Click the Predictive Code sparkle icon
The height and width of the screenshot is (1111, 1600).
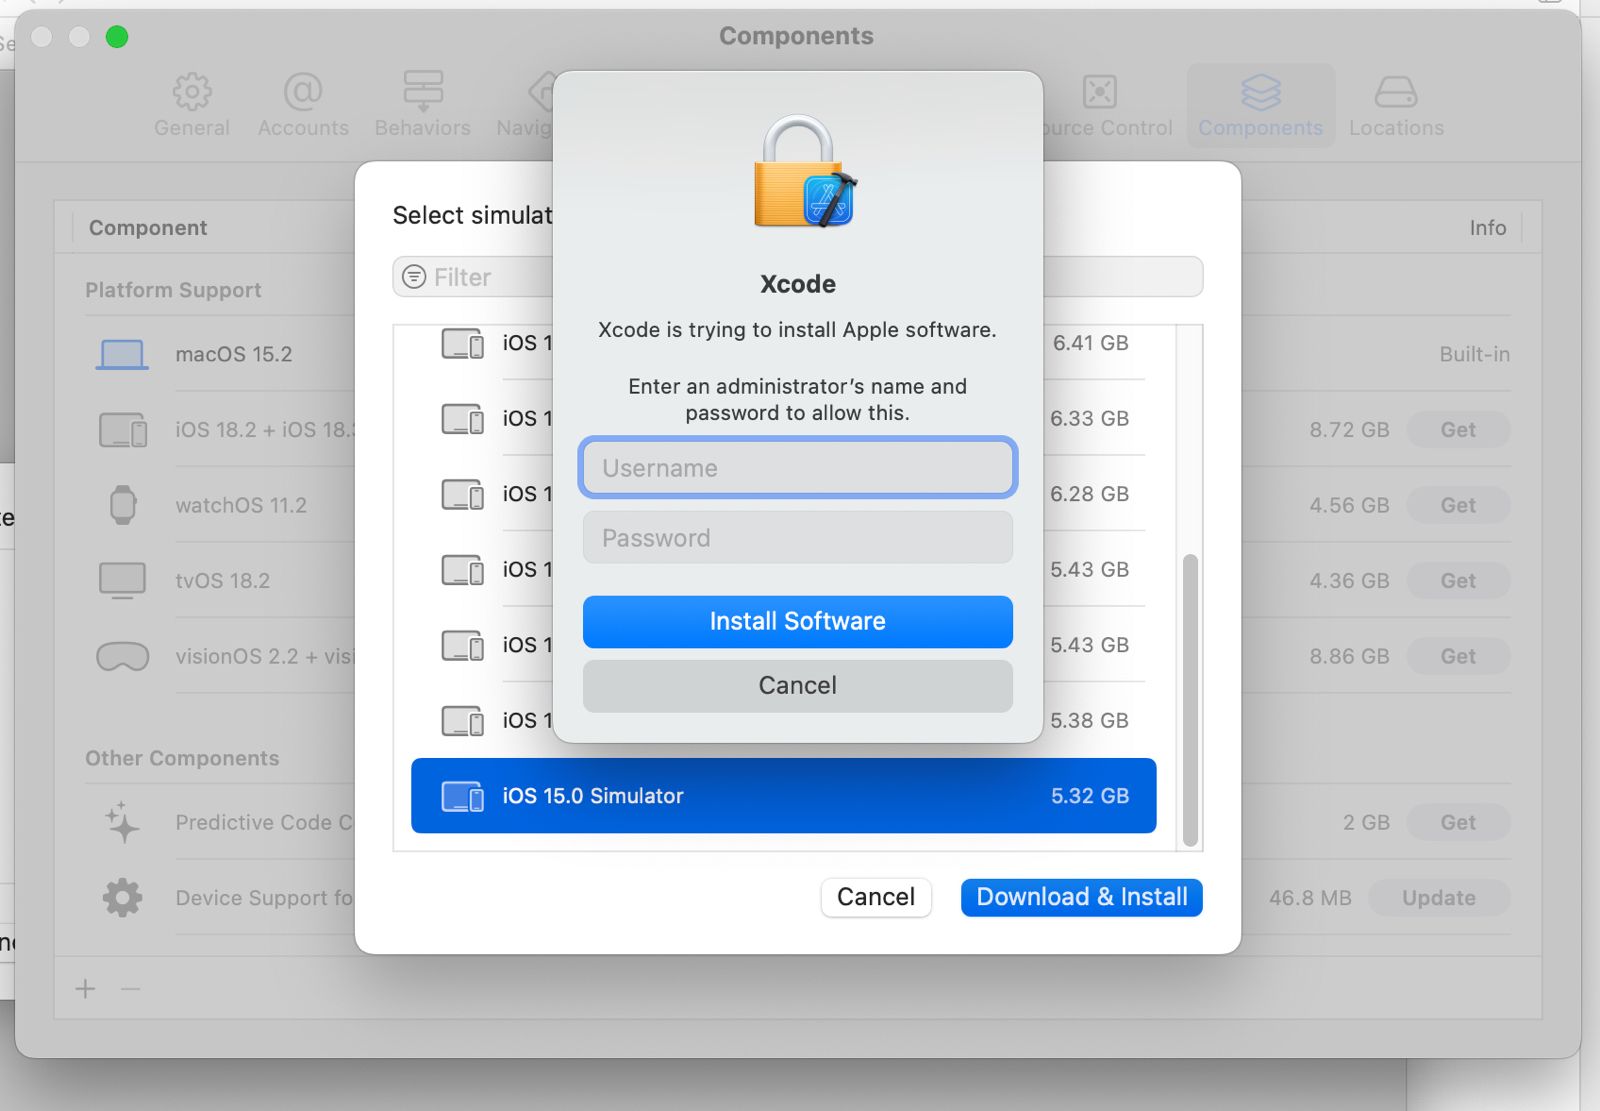(122, 822)
